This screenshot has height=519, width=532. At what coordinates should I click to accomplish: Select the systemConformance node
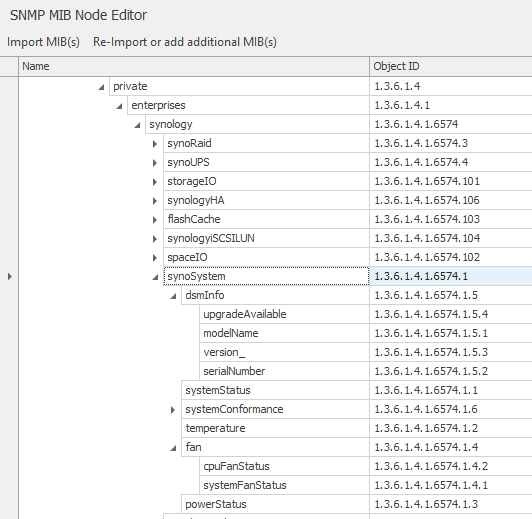pyautogui.click(x=275, y=409)
